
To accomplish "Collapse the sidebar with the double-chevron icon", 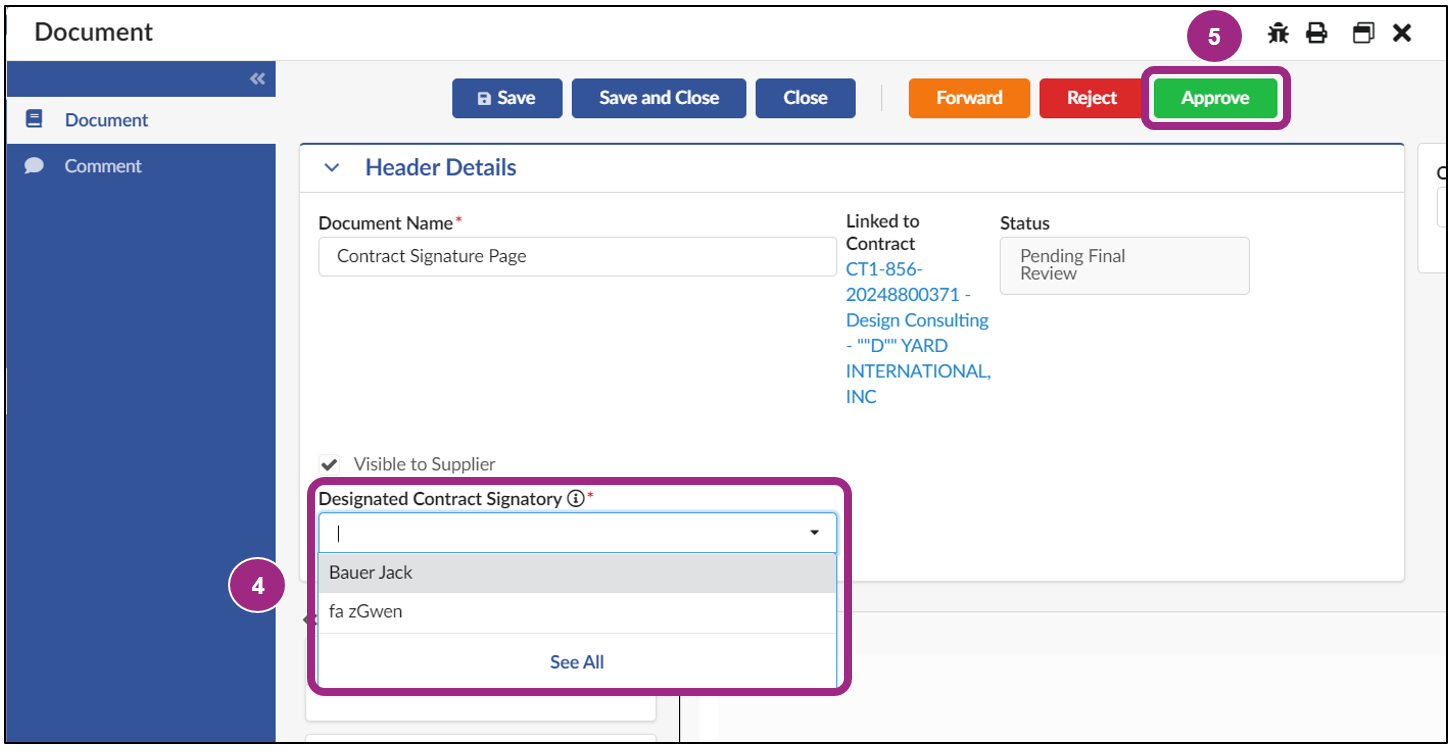I will click(257, 78).
